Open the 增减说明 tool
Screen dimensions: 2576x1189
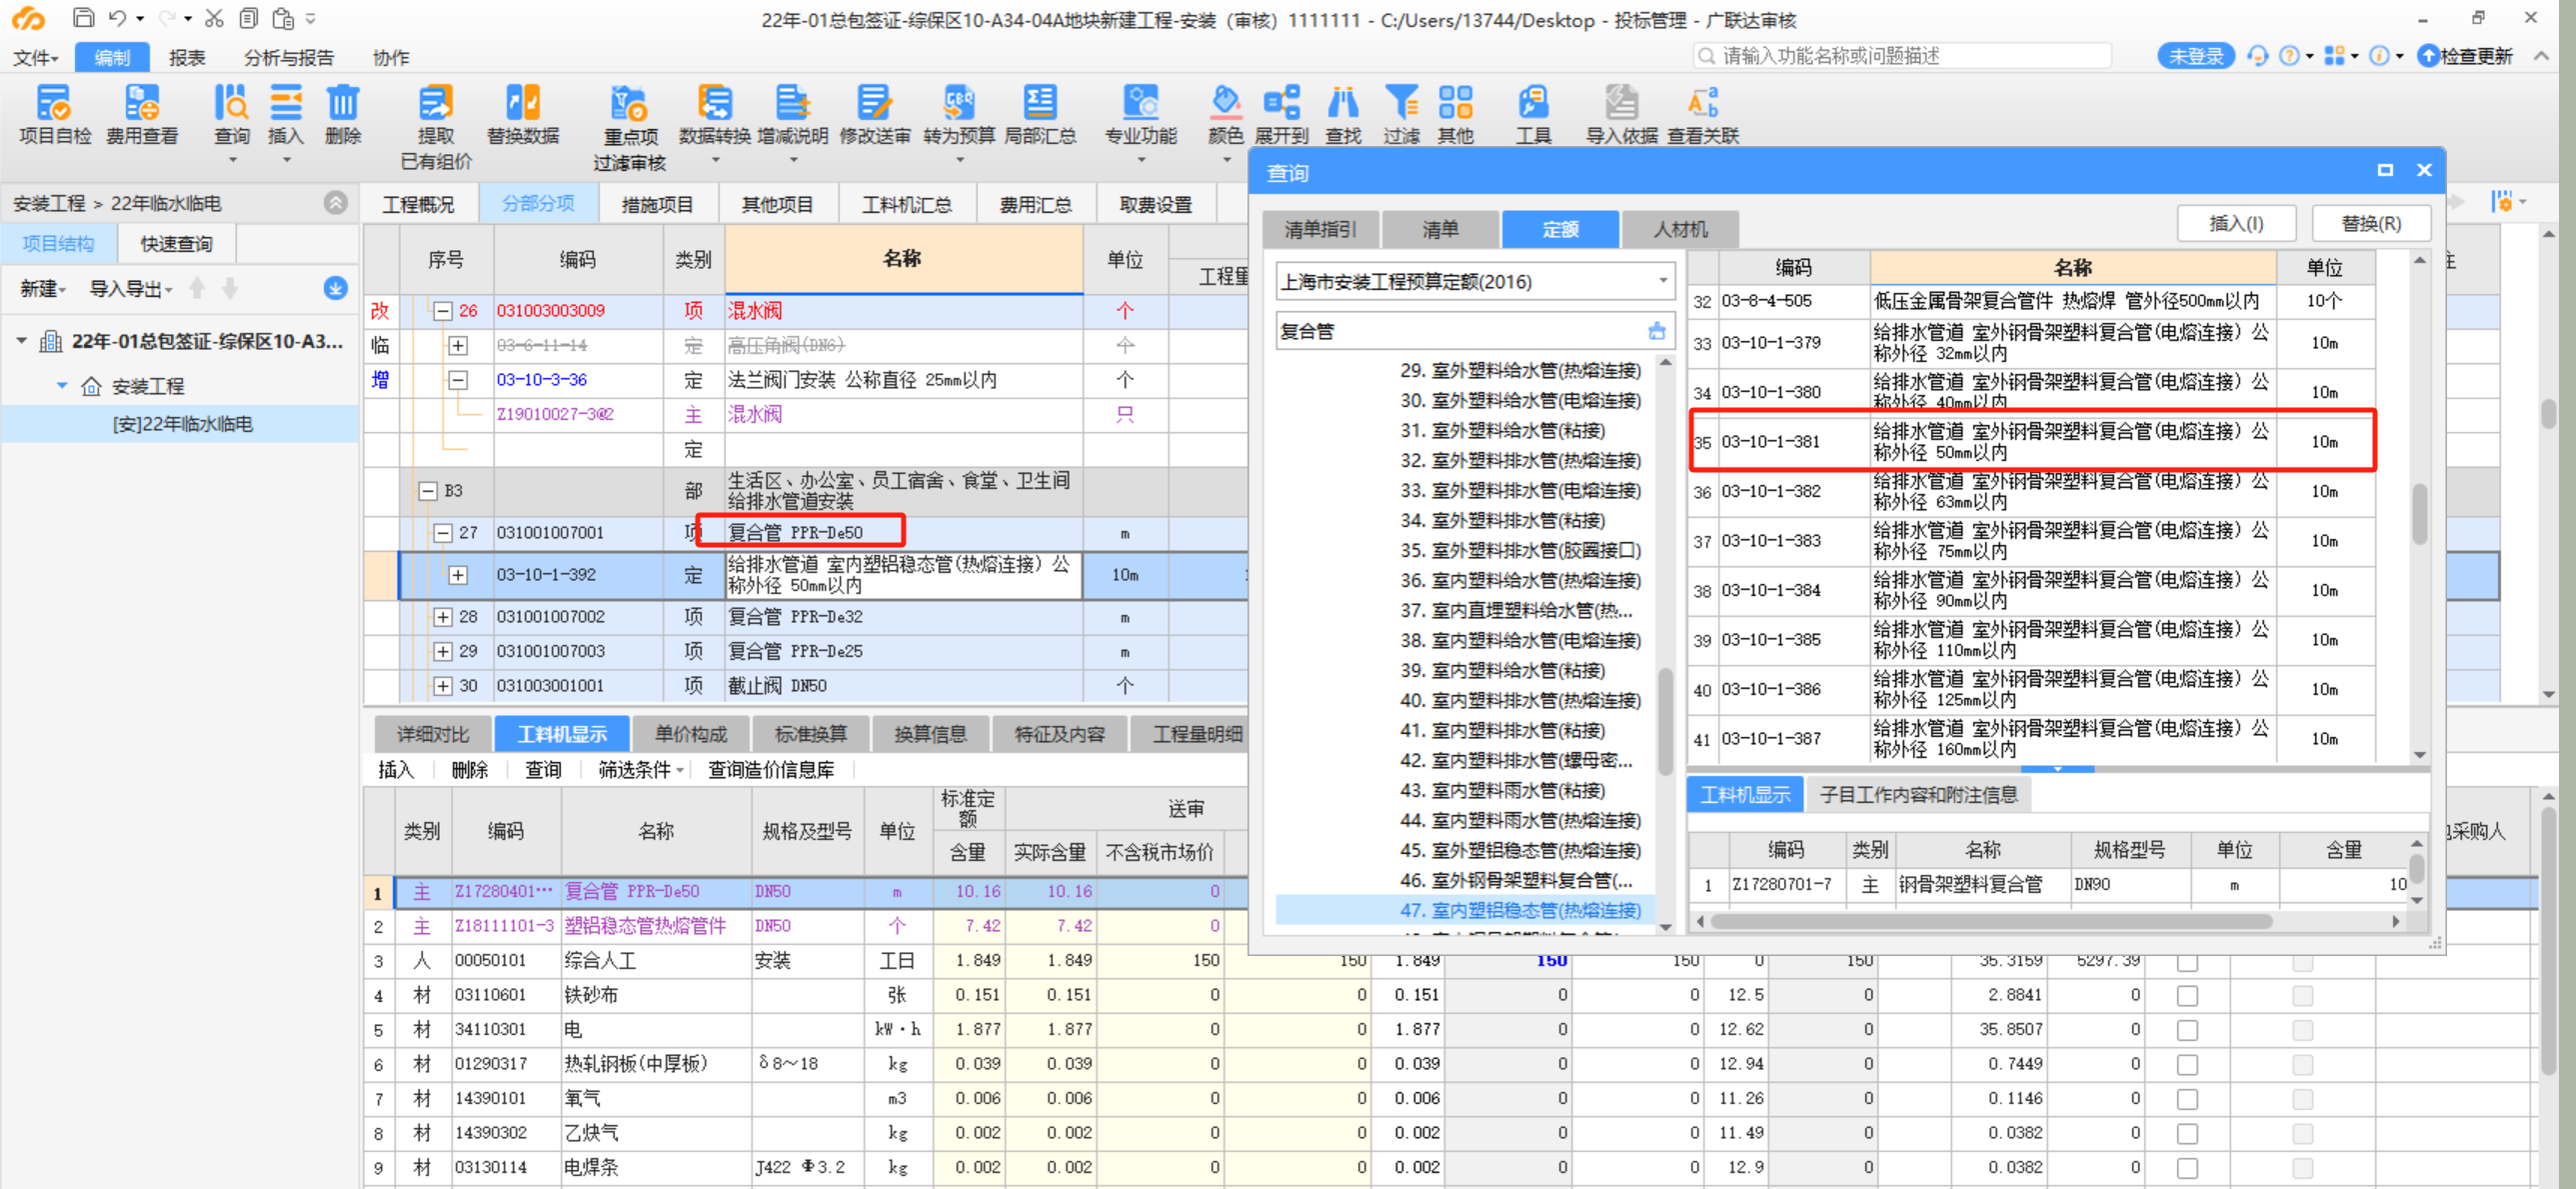[x=793, y=115]
